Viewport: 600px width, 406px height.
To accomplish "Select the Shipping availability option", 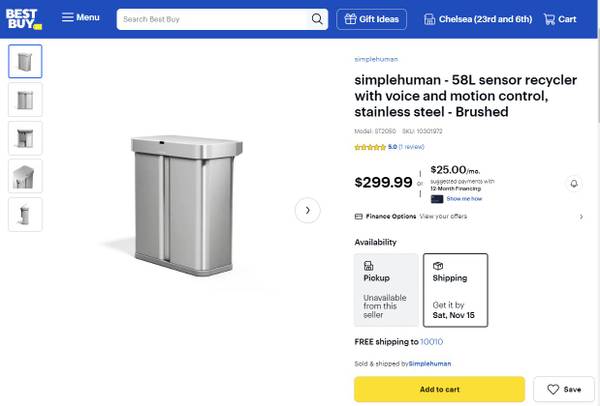I will pos(455,289).
